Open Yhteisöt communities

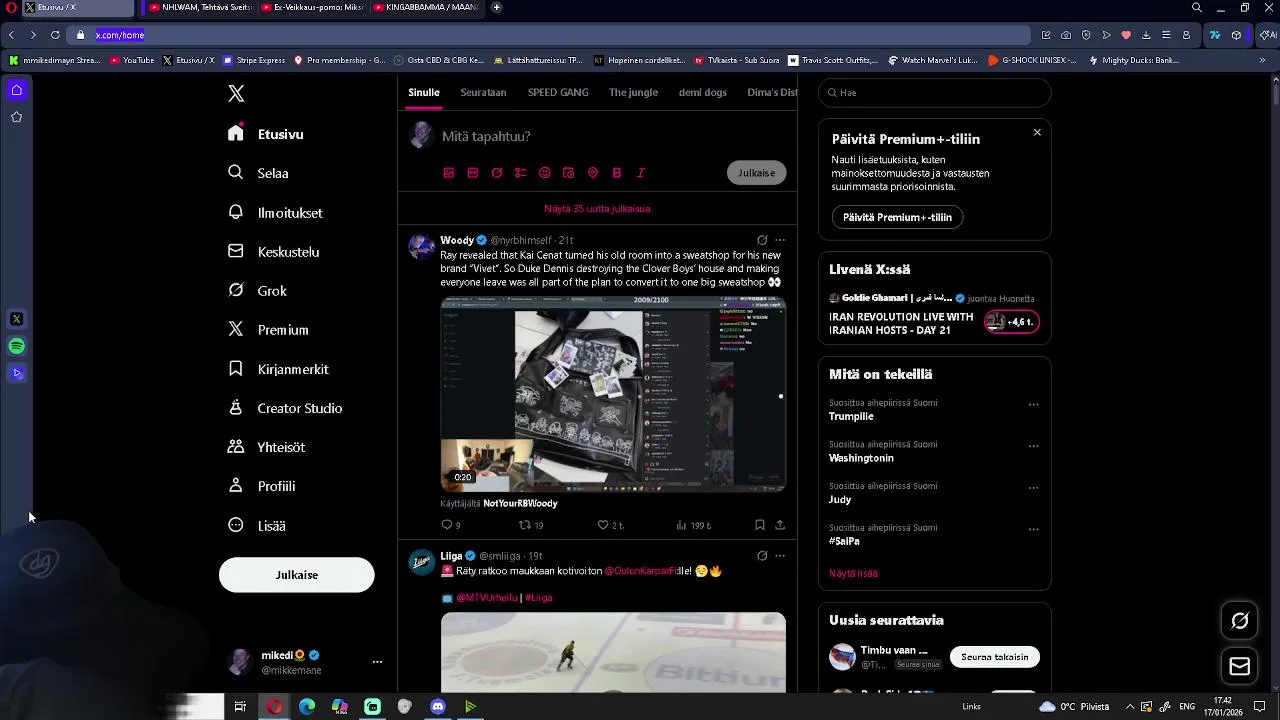click(266, 447)
